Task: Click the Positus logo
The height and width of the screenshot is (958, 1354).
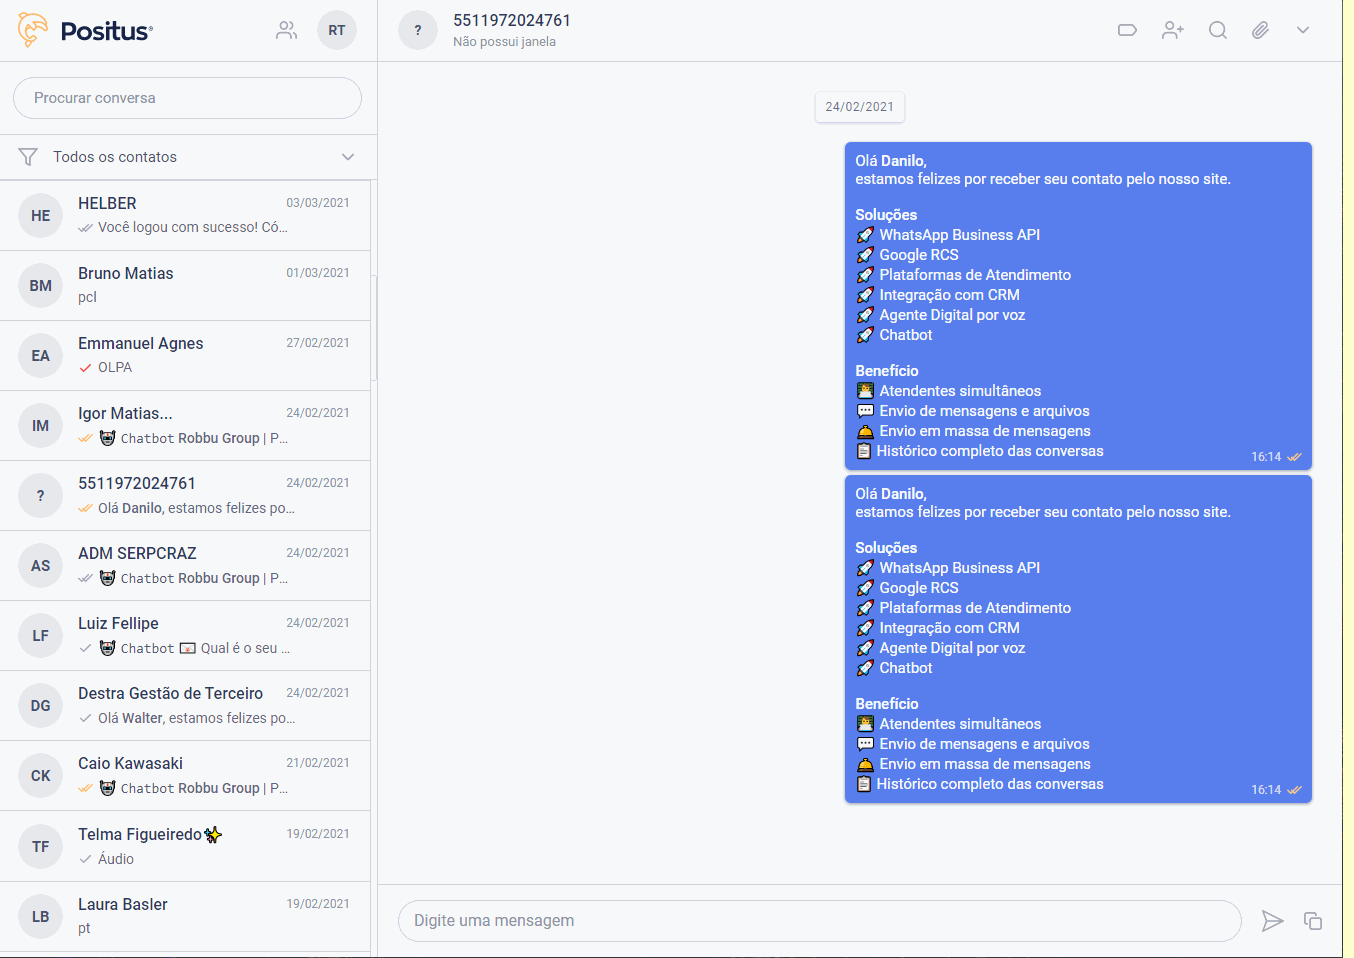Action: coord(85,30)
